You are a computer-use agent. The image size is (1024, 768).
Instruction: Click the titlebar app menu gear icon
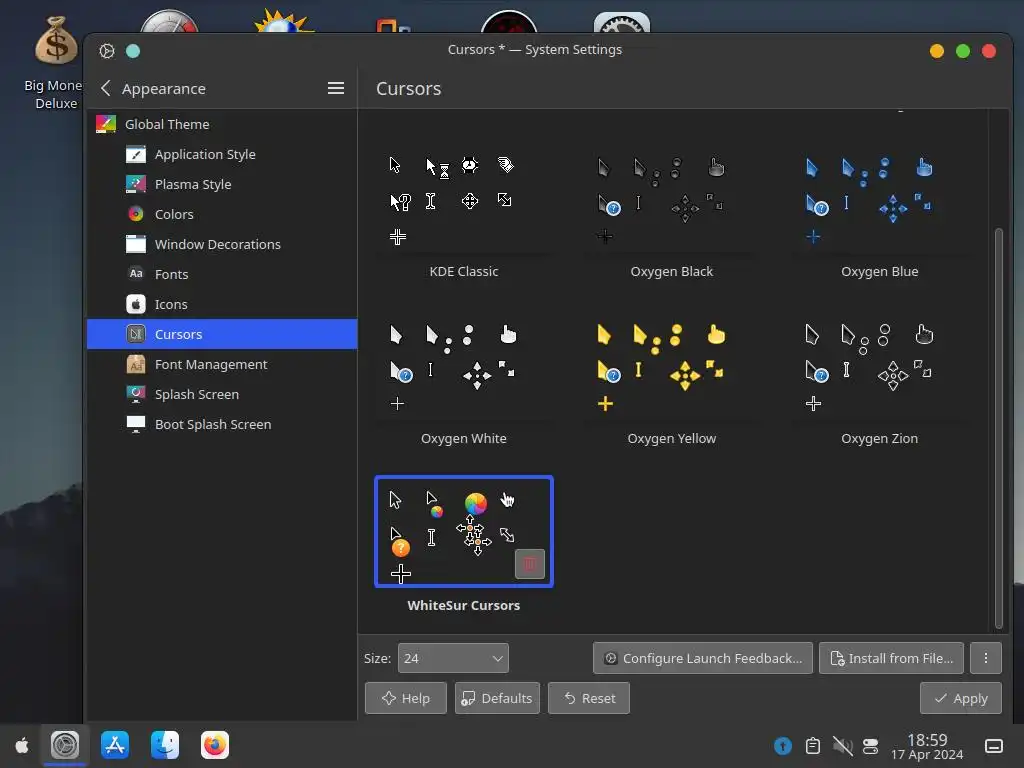tap(107, 51)
